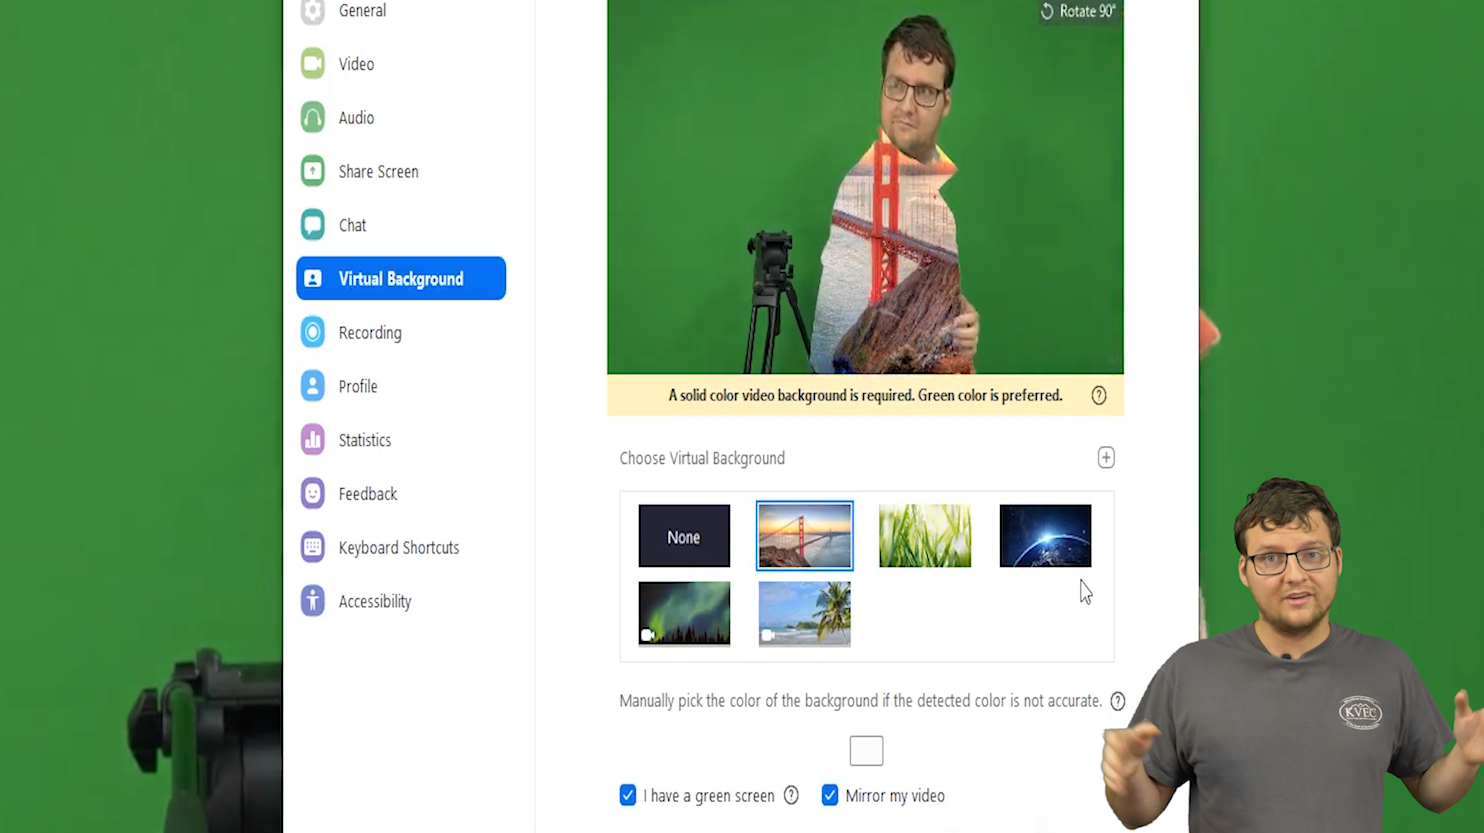The height and width of the screenshot is (833, 1484).
Task: Add new virtual background with plus icon
Action: coord(1106,458)
